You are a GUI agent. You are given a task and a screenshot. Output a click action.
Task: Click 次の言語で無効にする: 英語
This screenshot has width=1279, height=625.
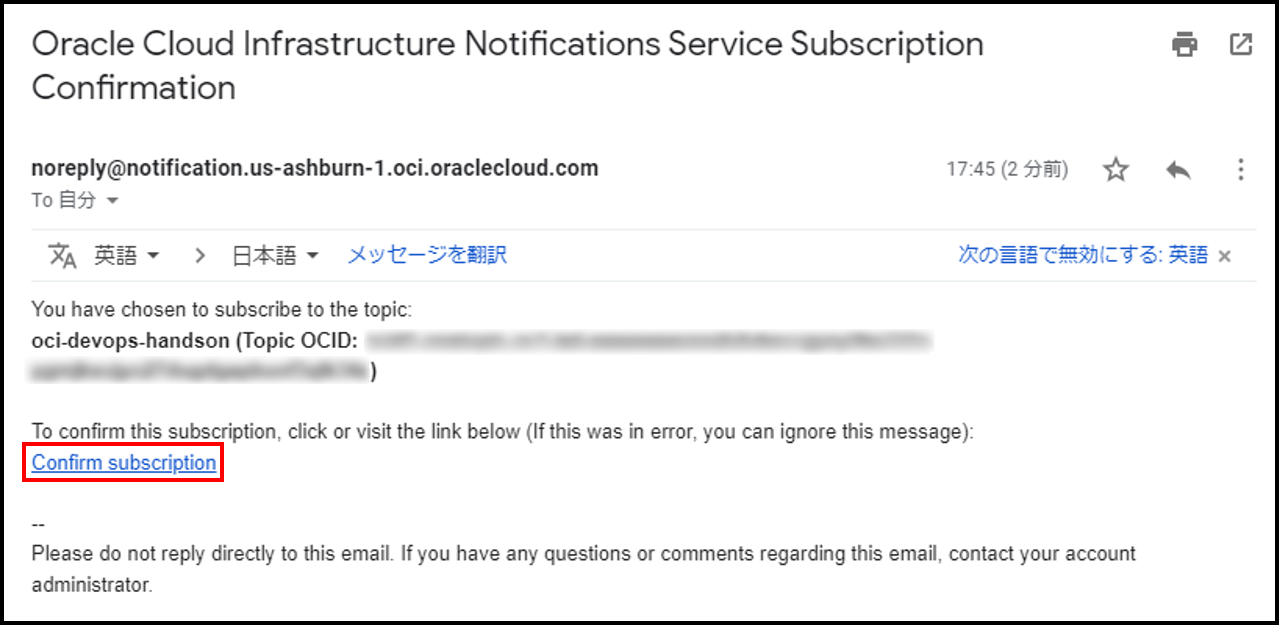[1082, 255]
